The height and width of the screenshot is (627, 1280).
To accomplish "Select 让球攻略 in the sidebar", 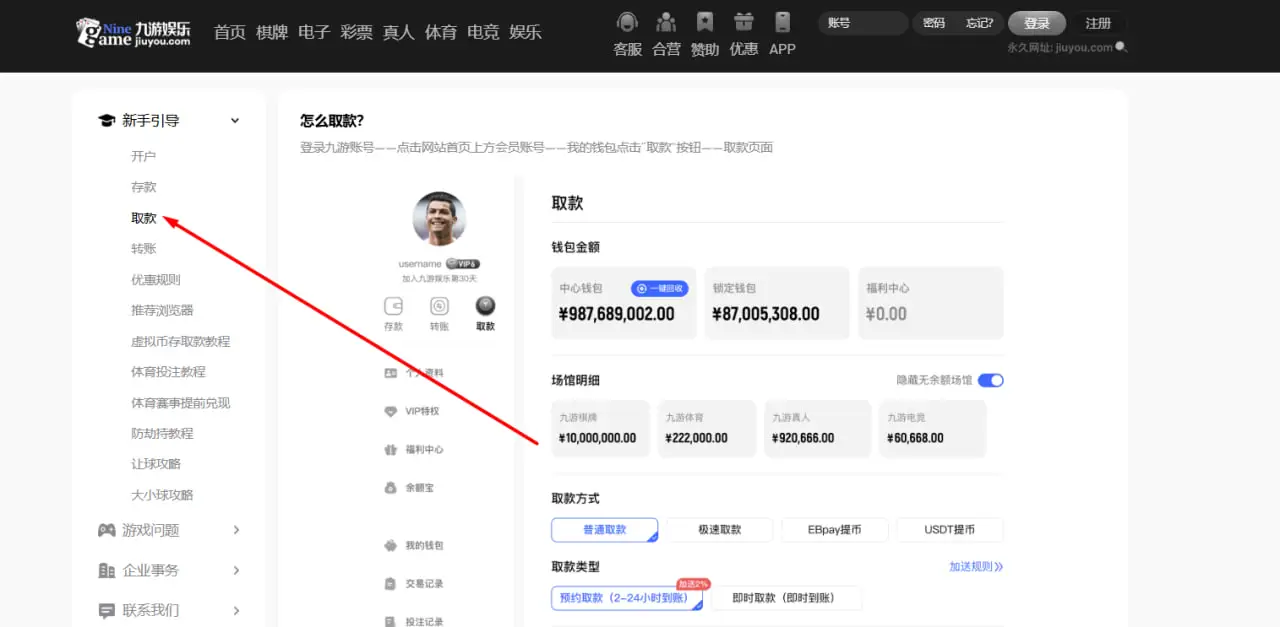I will pyautogui.click(x=156, y=464).
